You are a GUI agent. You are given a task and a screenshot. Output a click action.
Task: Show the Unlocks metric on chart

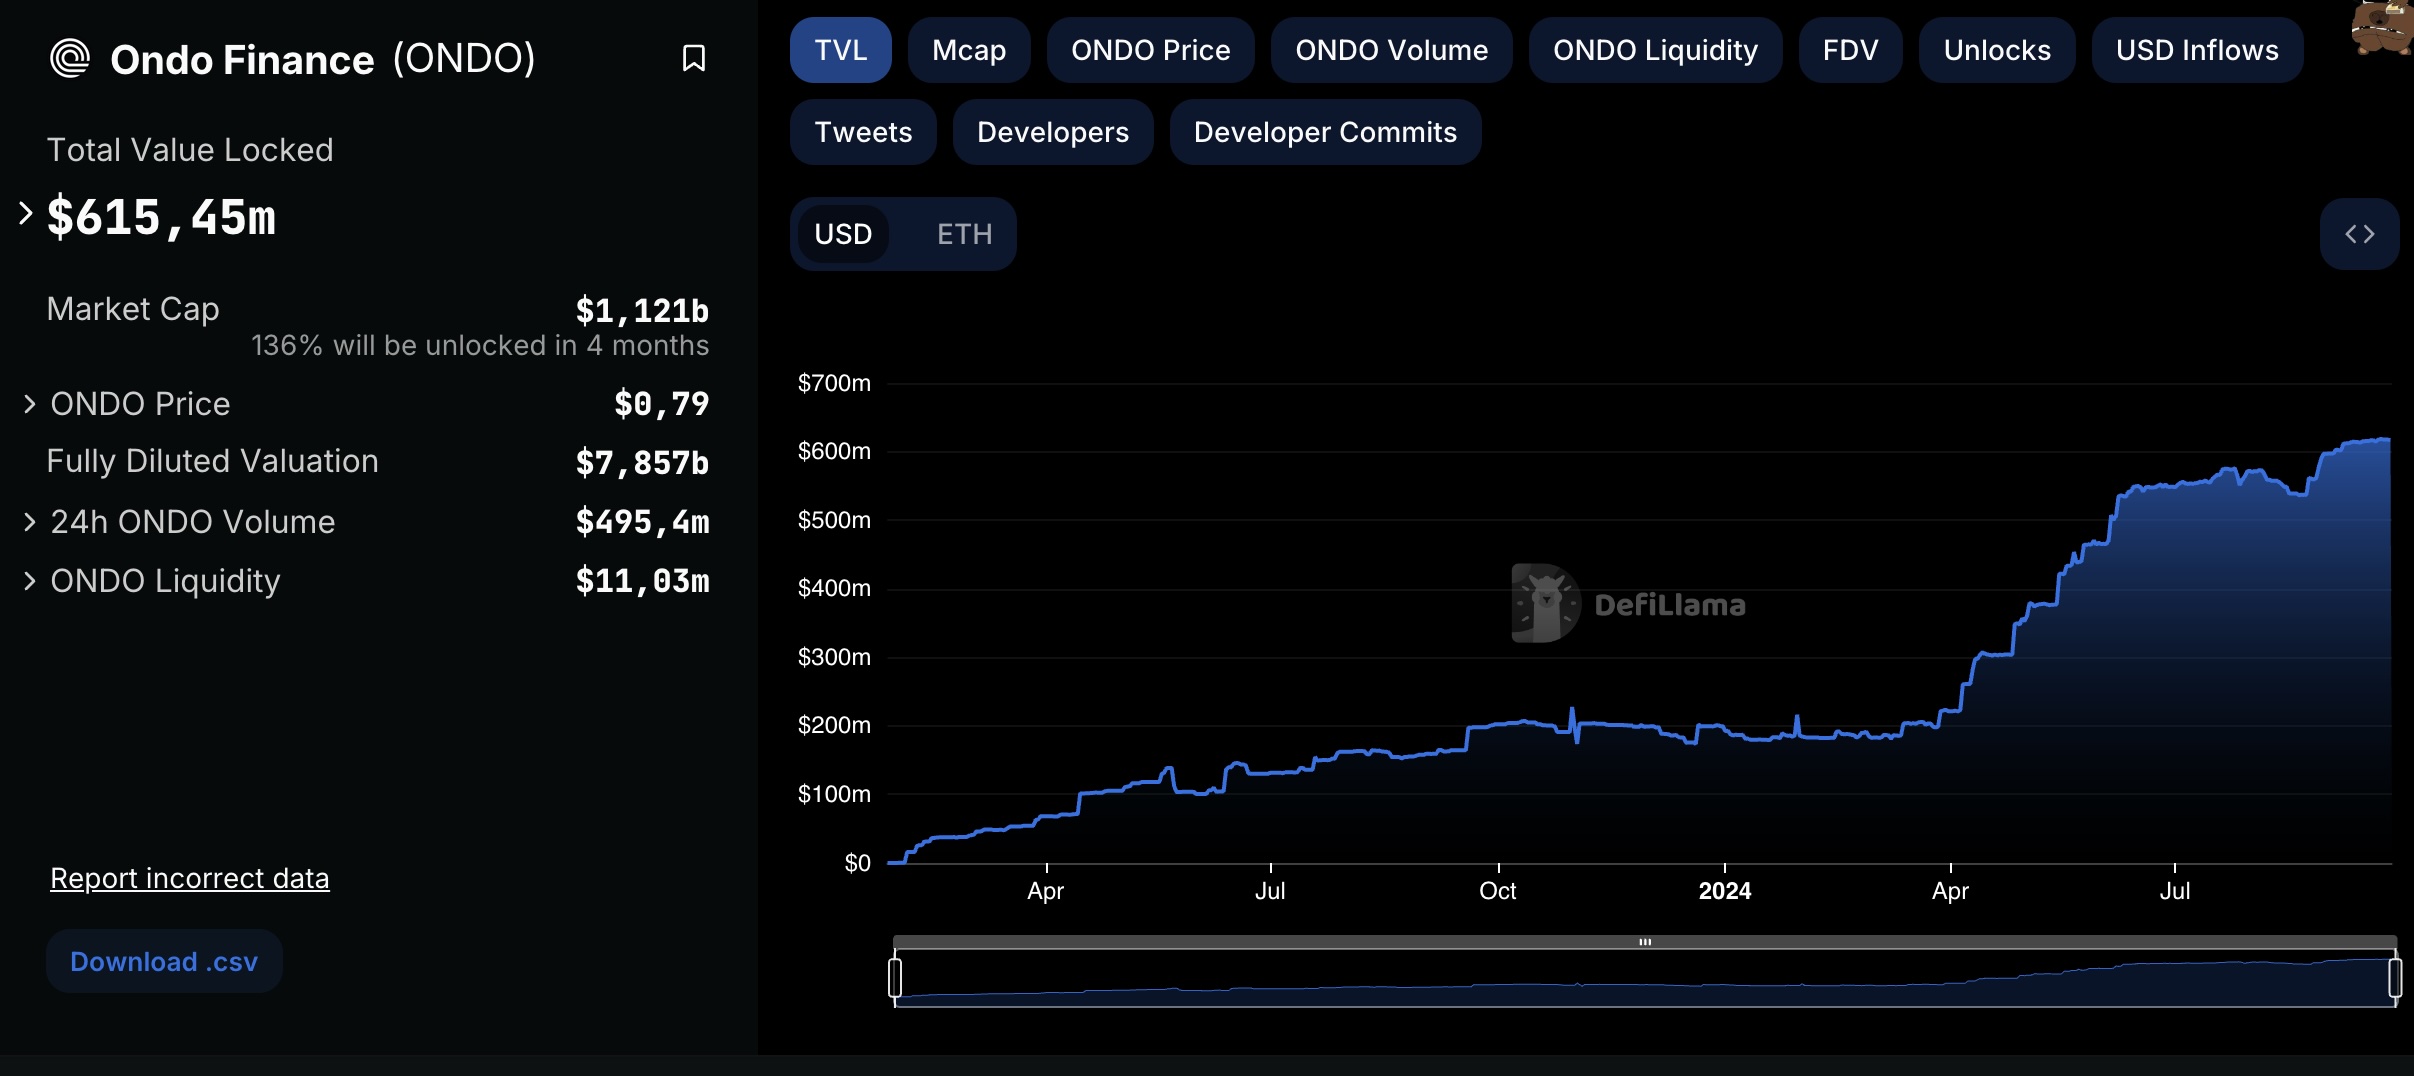pos(1997,50)
